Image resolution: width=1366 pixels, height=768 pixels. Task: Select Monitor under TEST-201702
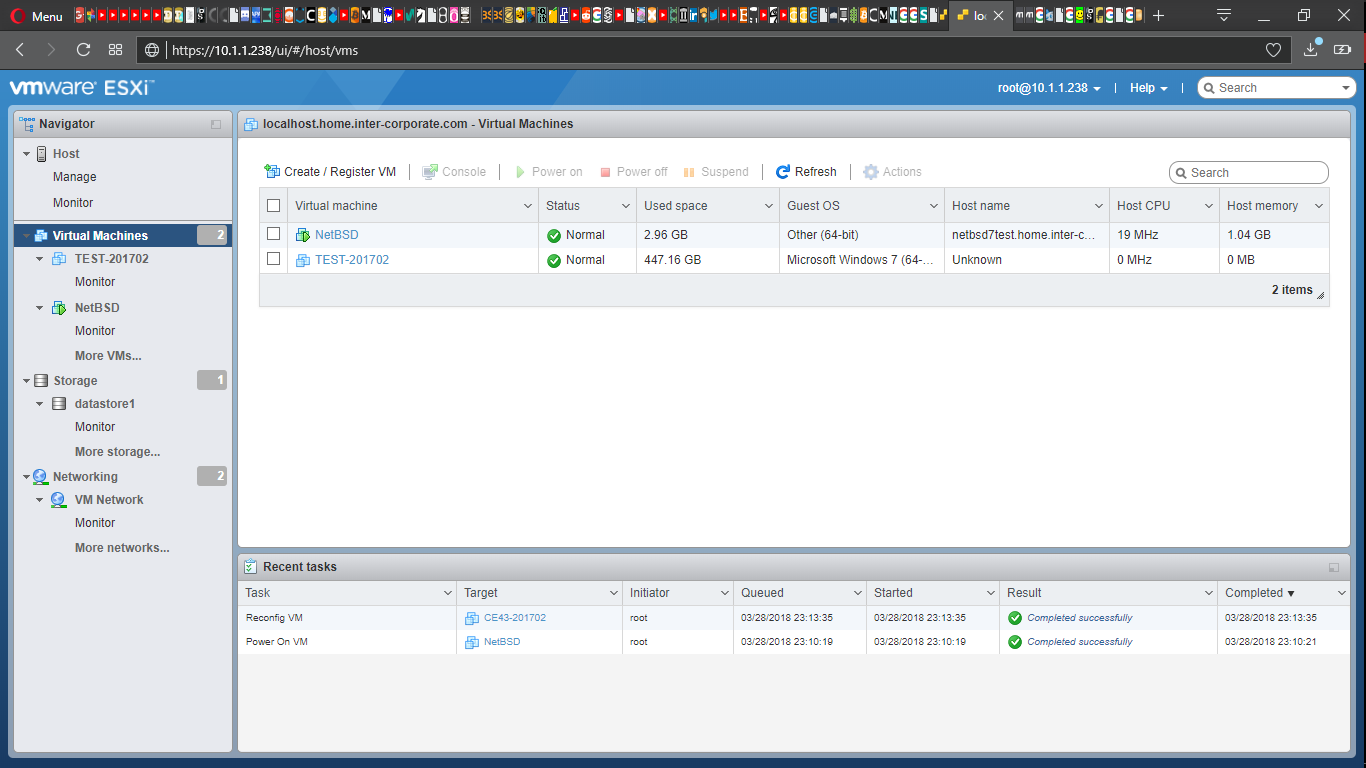pos(95,282)
